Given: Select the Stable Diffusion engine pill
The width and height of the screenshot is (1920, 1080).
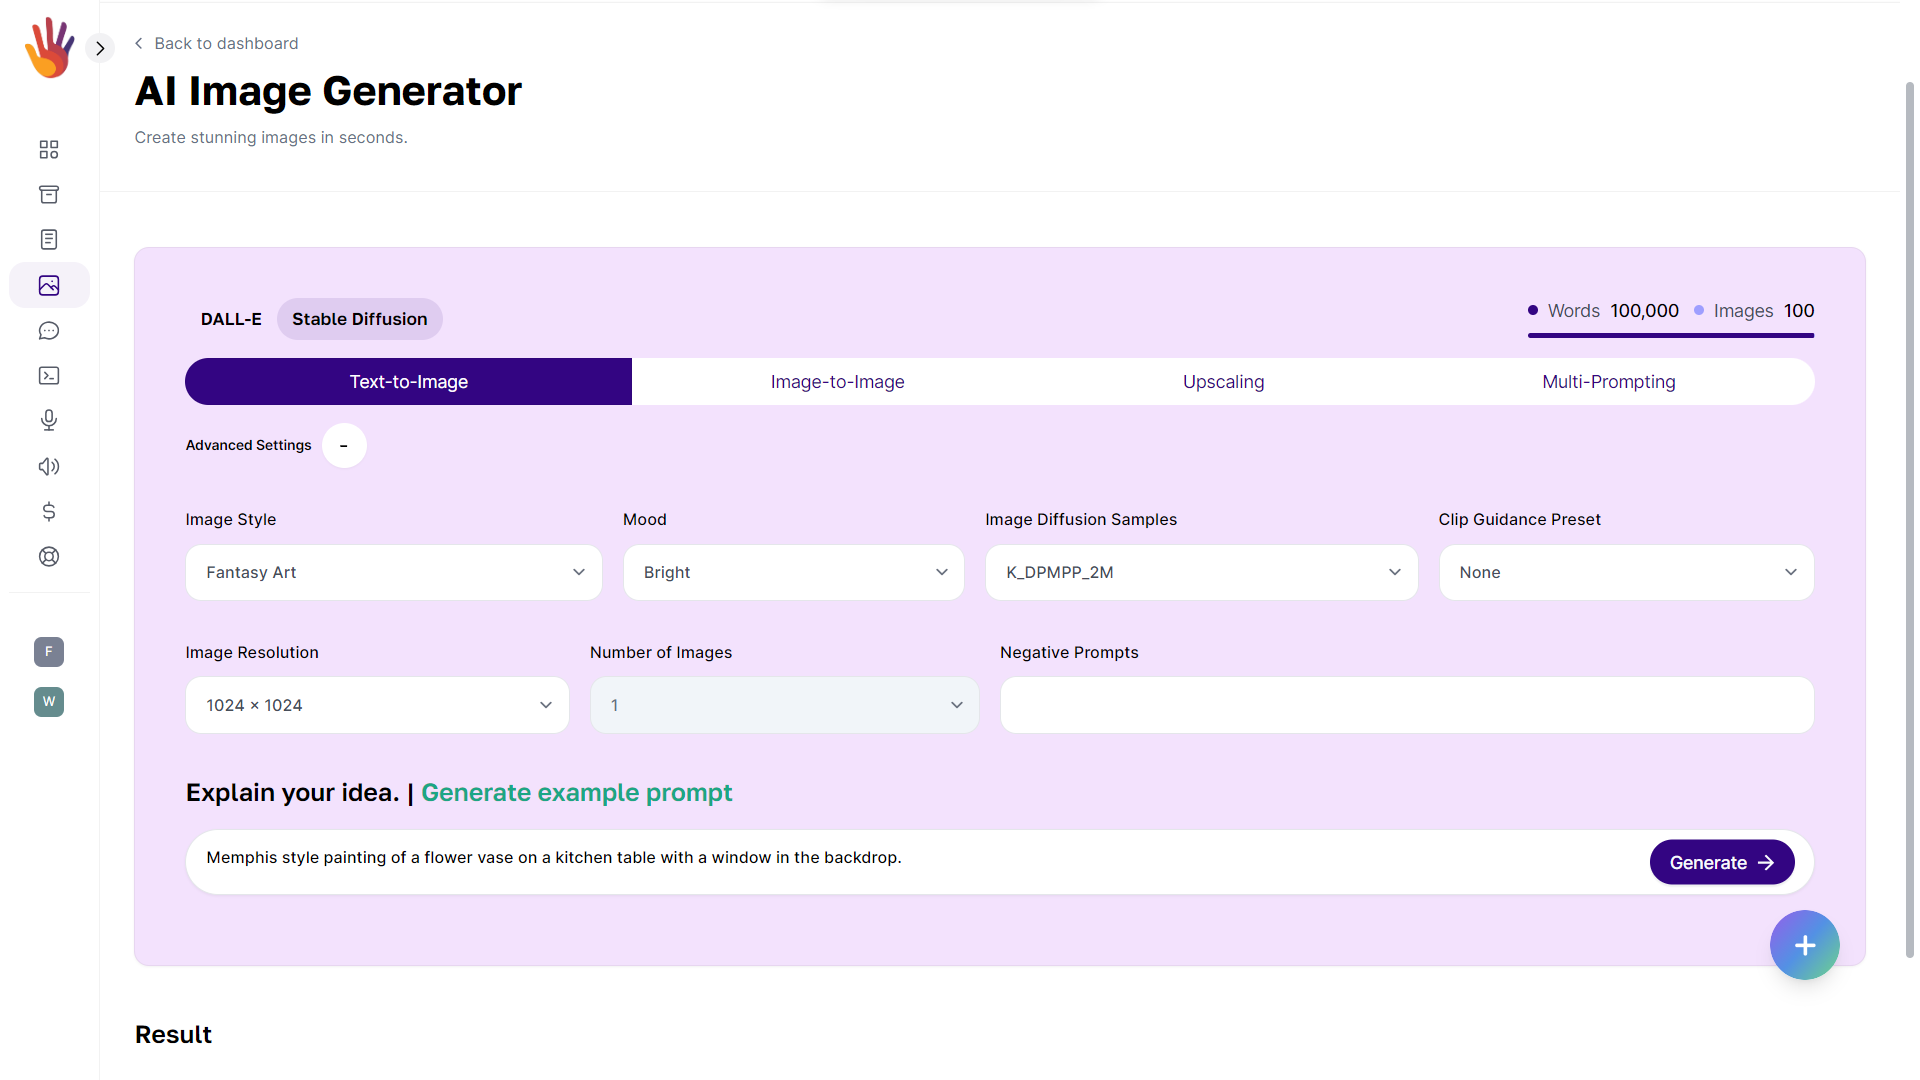Looking at the screenshot, I should tap(359, 319).
